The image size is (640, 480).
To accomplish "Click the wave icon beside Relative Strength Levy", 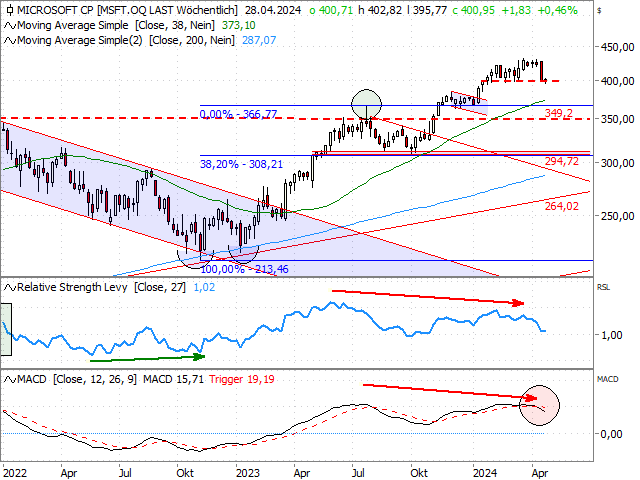I will (x=10, y=288).
